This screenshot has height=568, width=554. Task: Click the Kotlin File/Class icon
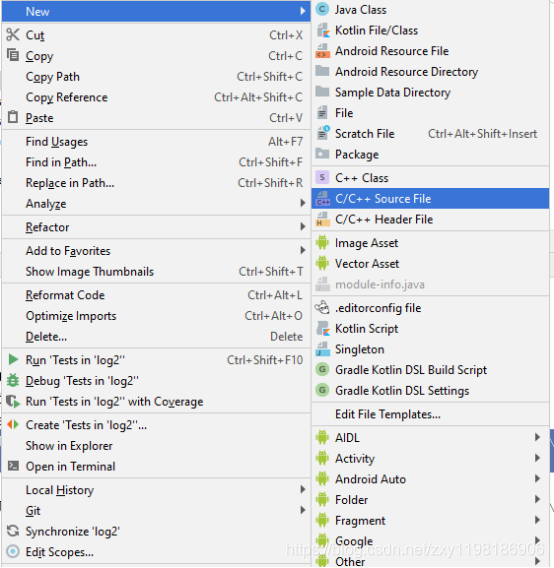point(322,30)
